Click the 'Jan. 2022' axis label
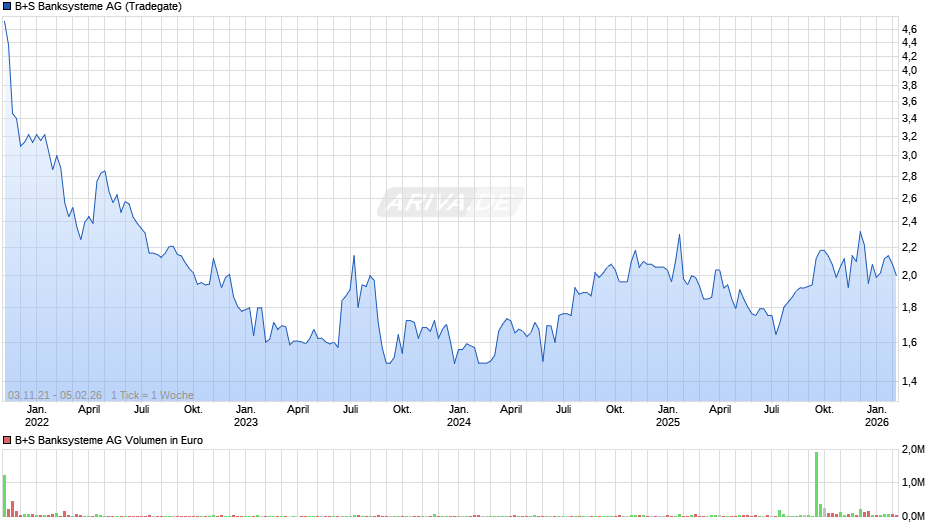 [x=37, y=416]
